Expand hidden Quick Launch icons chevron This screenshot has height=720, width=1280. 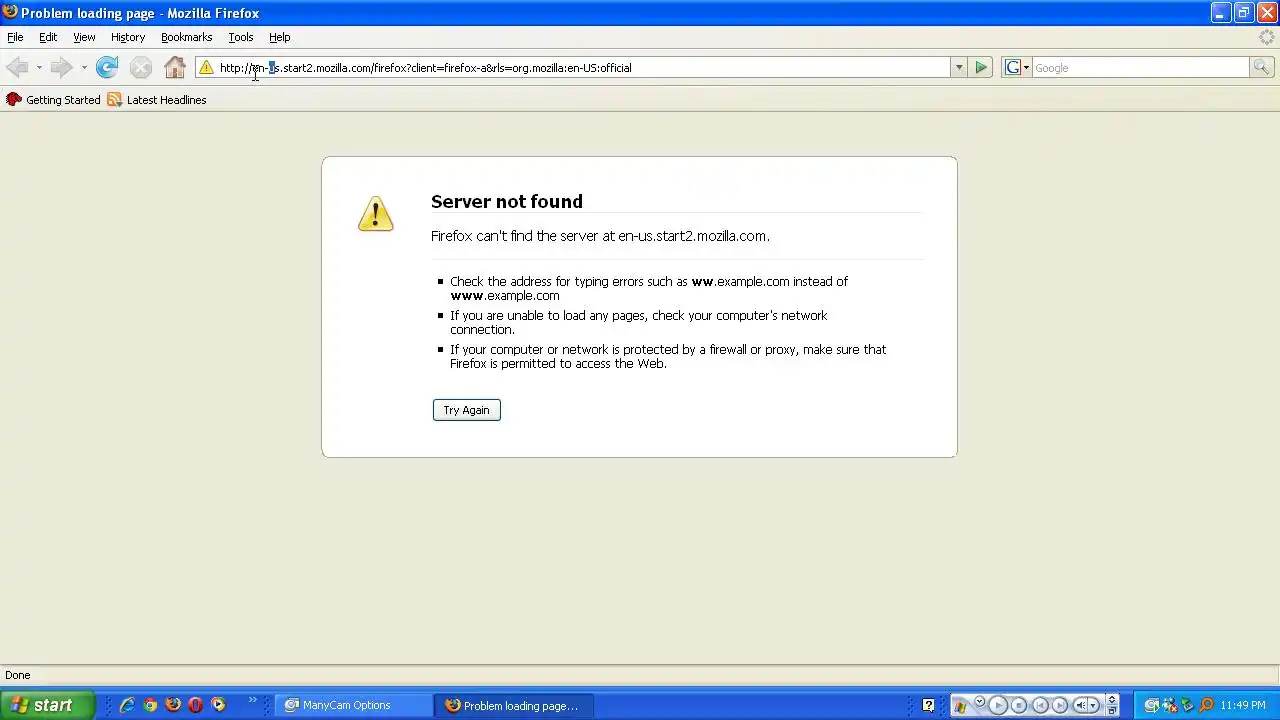point(252,701)
